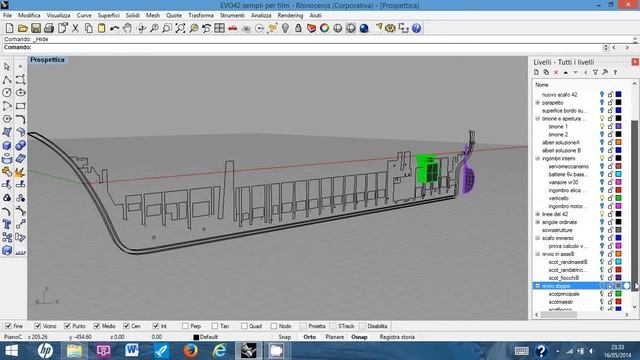640x360 pixels.
Task: Click the Default layer status field
Action: (x=206, y=337)
